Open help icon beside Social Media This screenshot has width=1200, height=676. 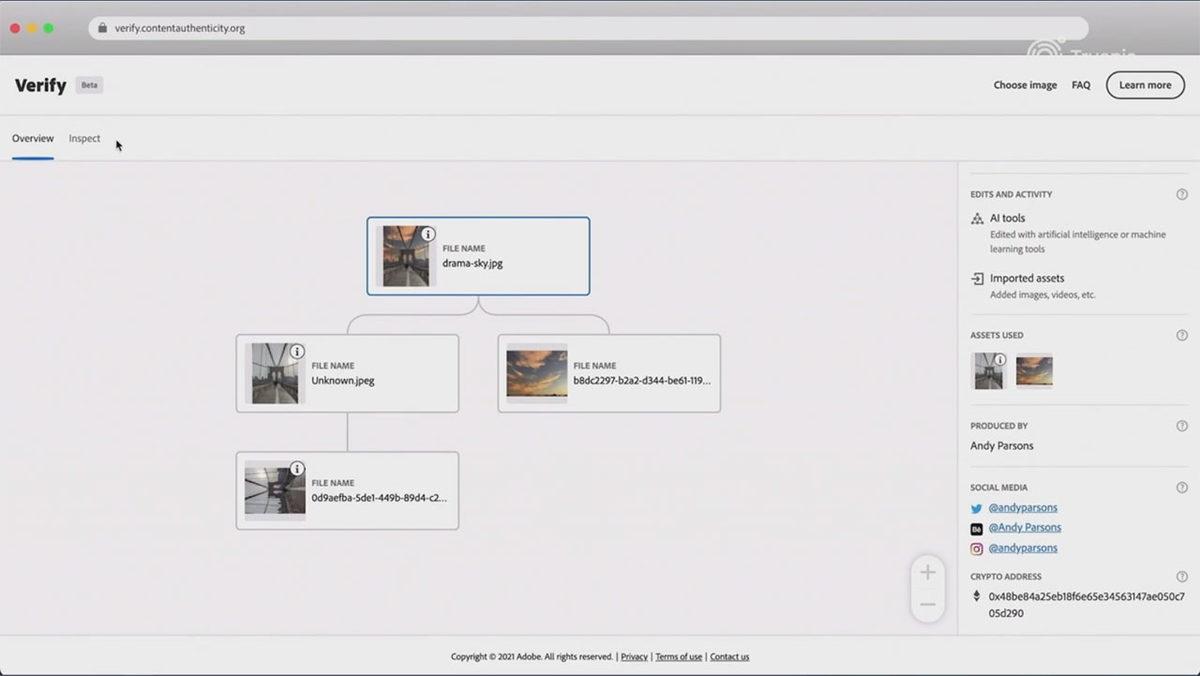click(1182, 488)
